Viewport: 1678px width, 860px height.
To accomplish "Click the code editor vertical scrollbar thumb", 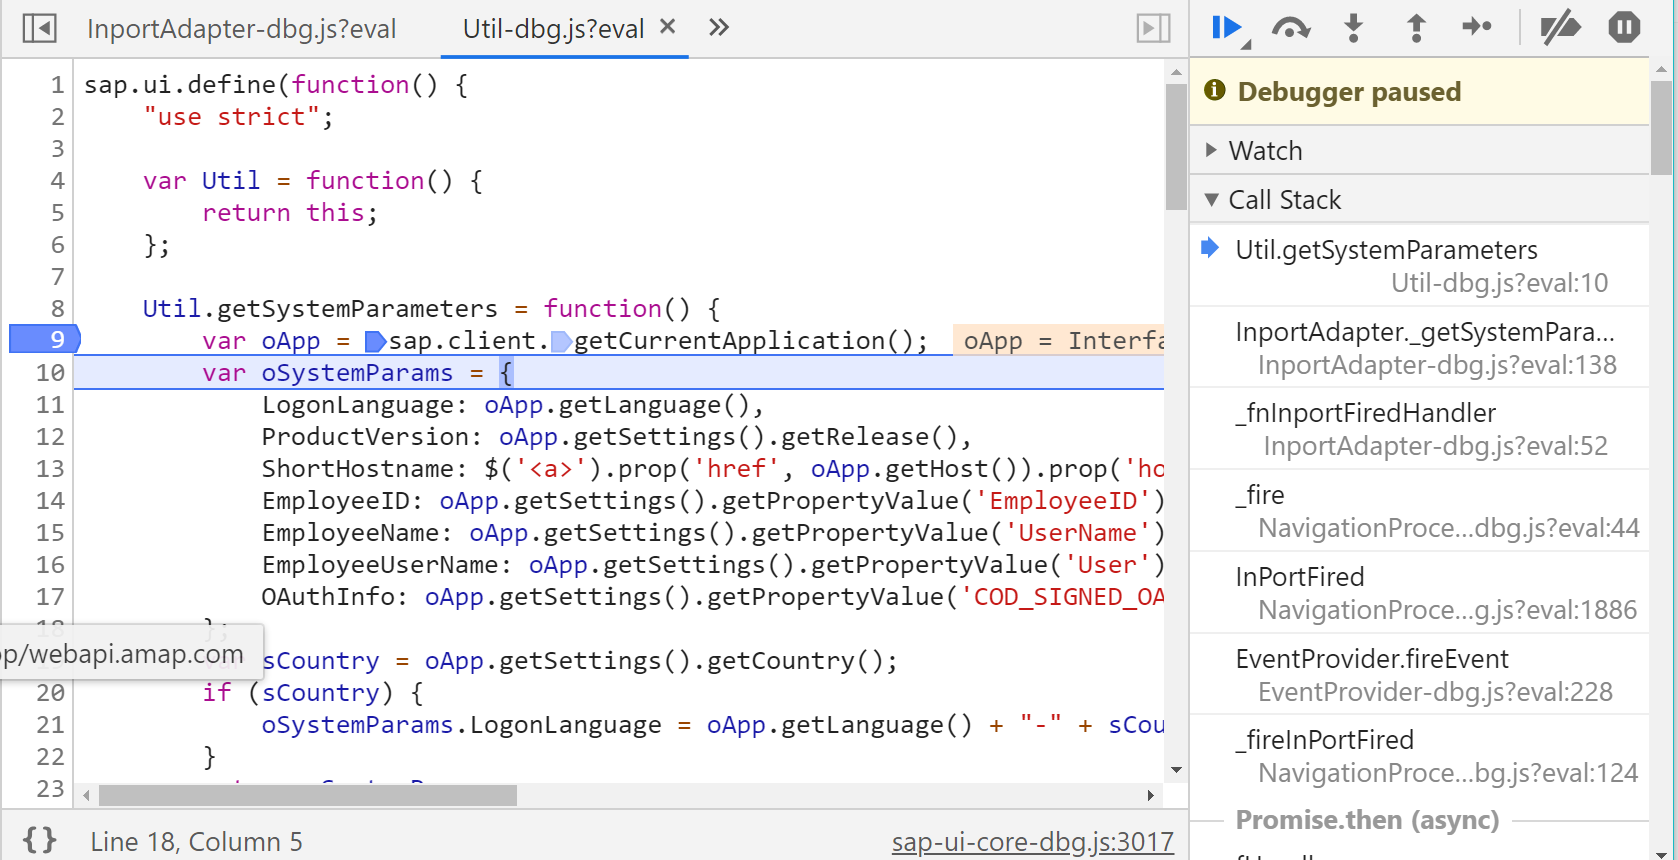I will pos(1176,147).
